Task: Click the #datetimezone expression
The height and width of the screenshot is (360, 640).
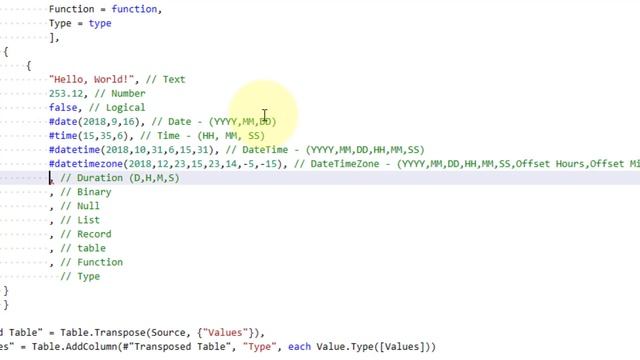Action: [166, 164]
